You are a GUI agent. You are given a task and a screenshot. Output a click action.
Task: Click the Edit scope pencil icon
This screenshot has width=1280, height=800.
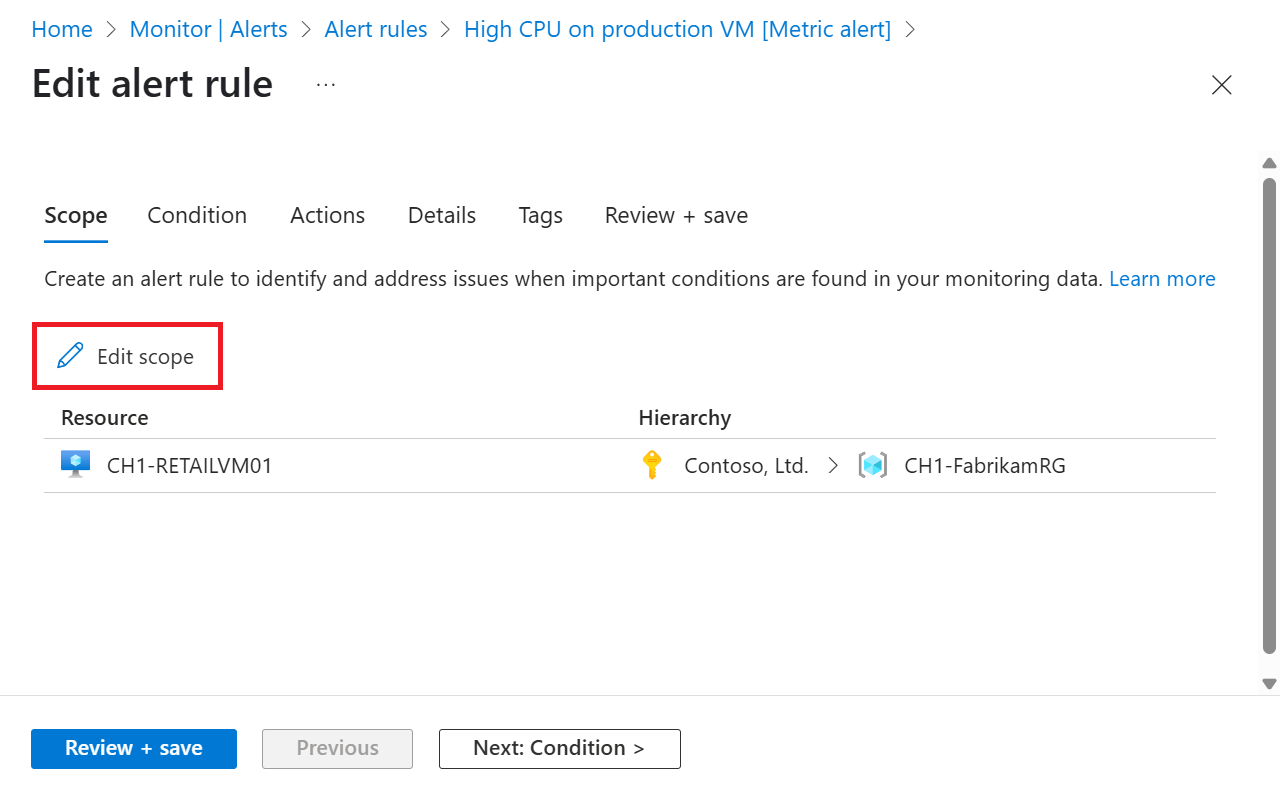pos(70,356)
